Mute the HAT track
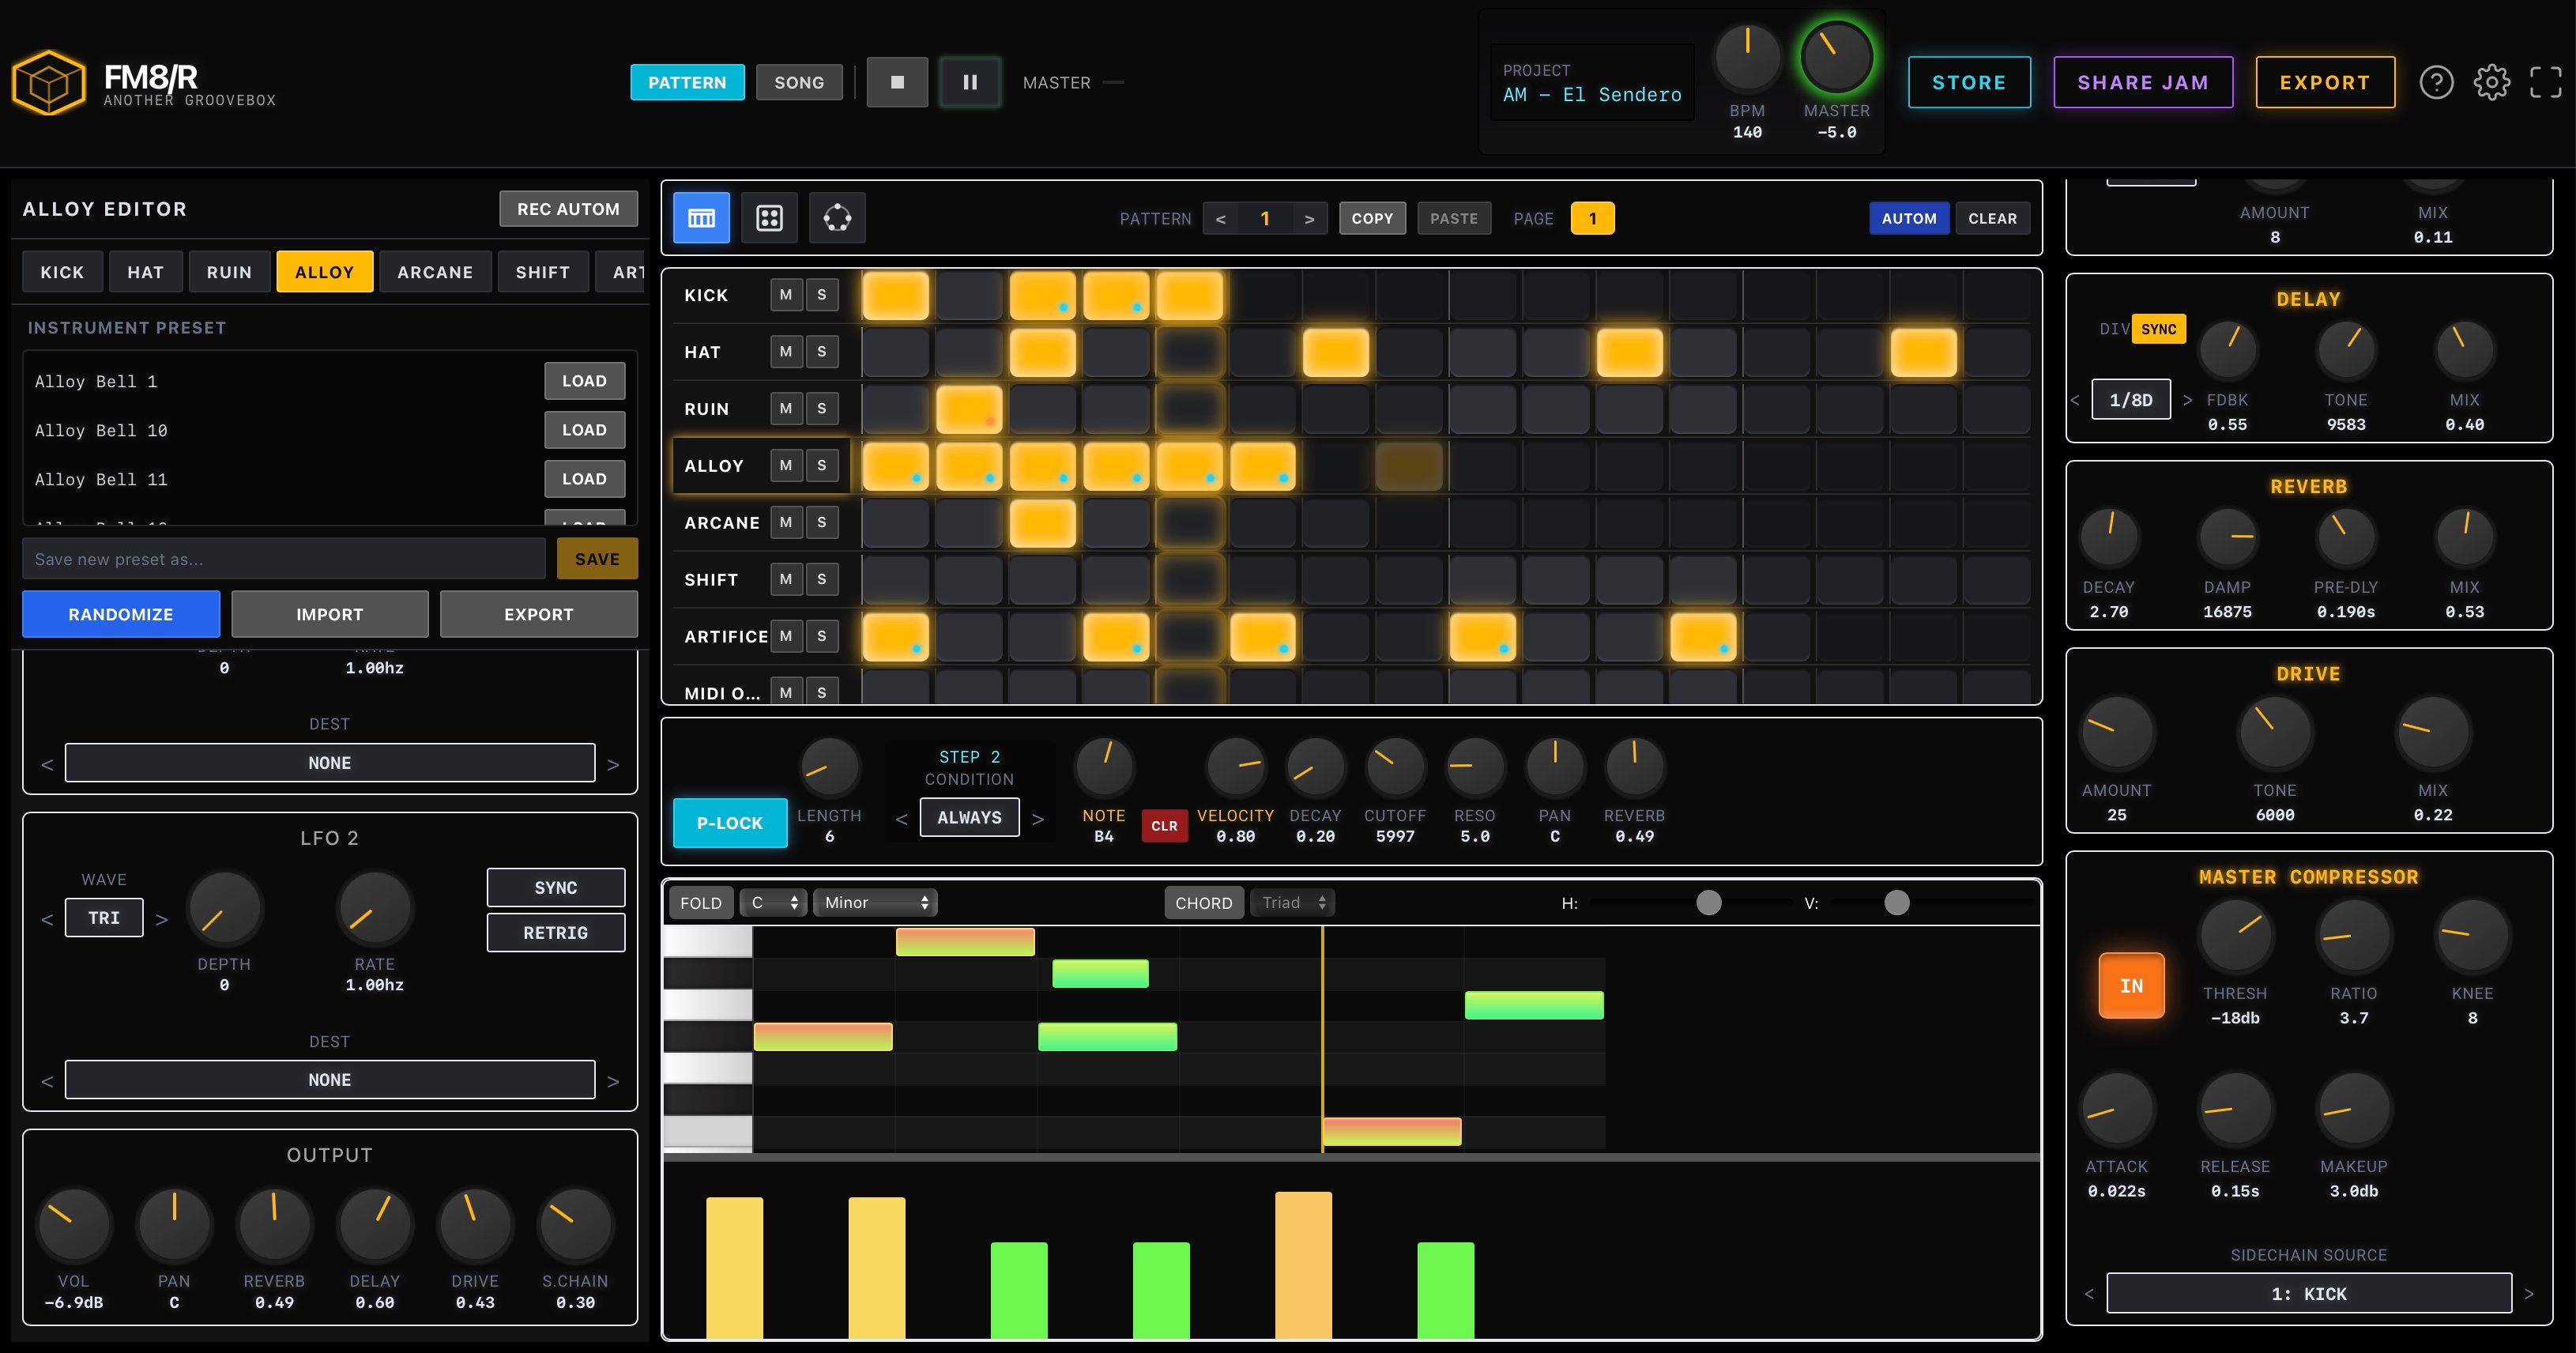Screen dimensions: 2576x1353 (786, 352)
